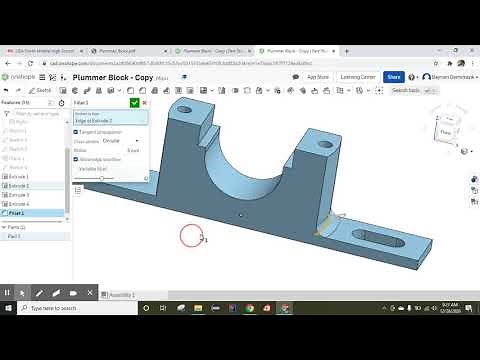Click the Features list vertical scrollbar
This screenshot has height=360, width=480.
(67, 180)
